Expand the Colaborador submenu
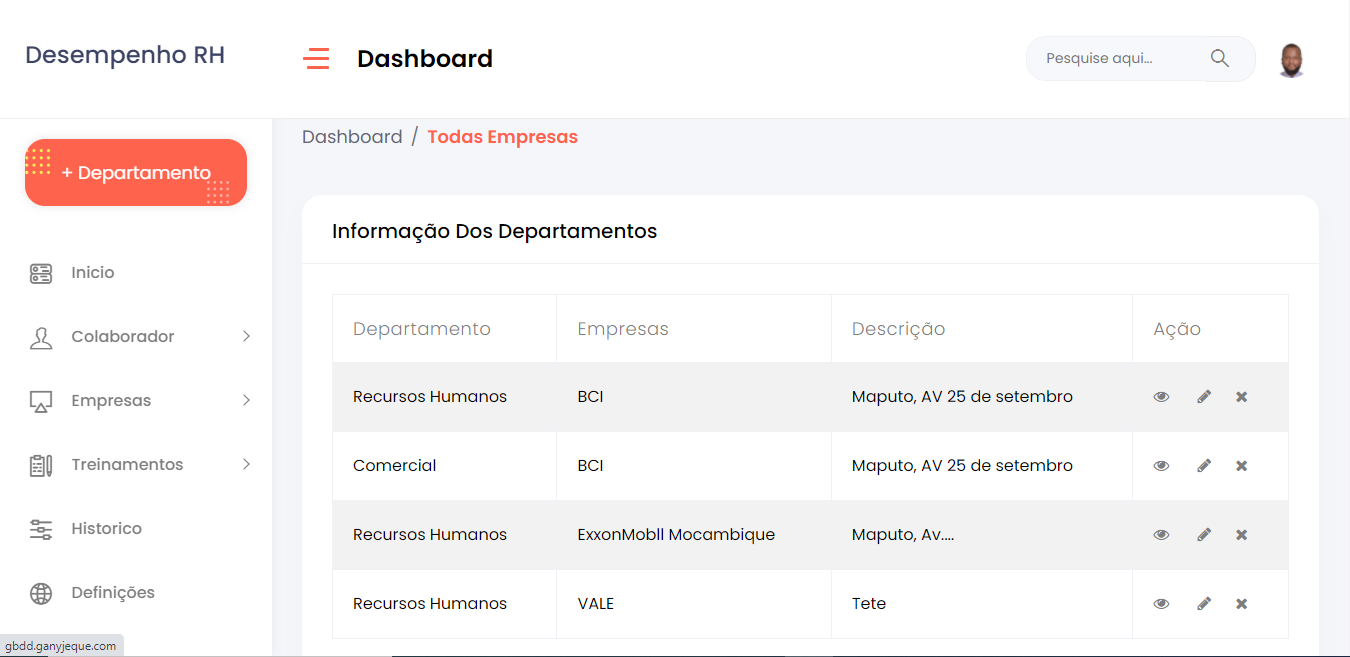 point(246,337)
